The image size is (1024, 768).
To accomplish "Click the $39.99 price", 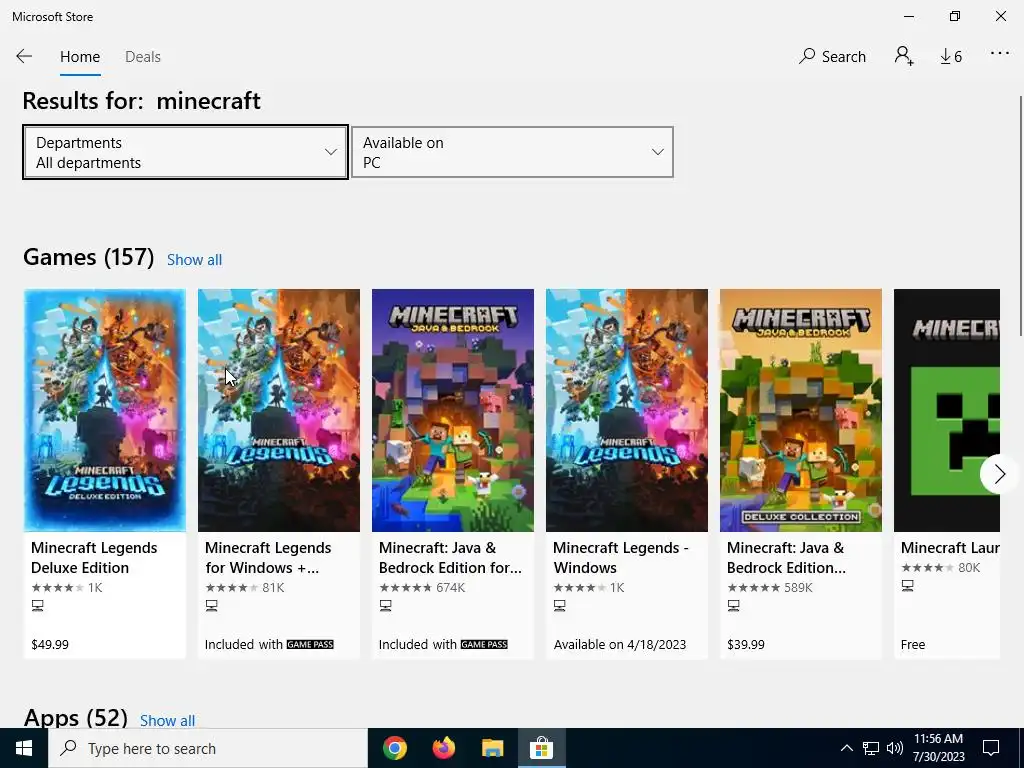I will 746,645.
